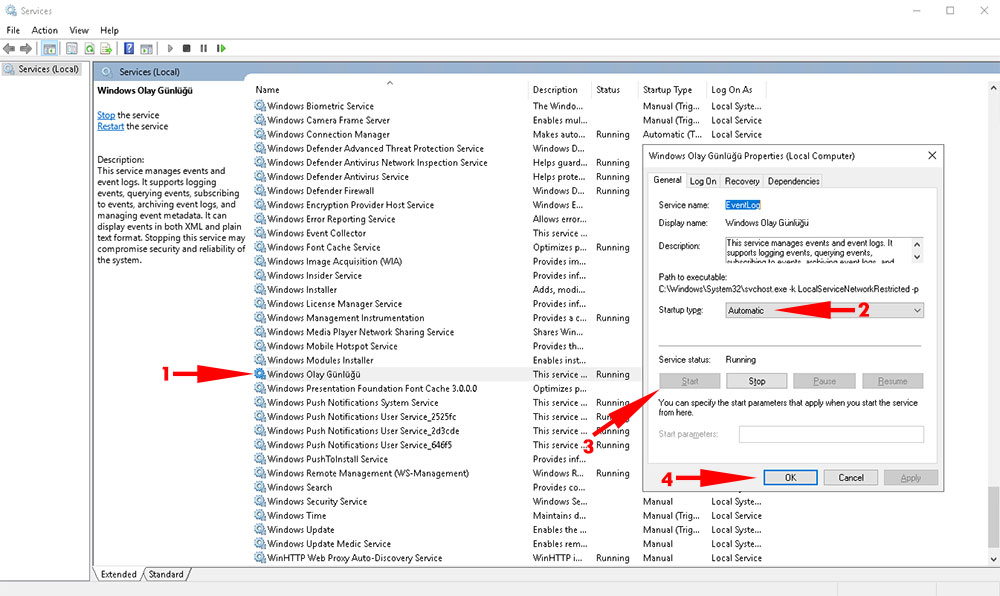Click the Export List toolbar icon
The height and width of the screenshot is (596, 1000).
(106, 48)
